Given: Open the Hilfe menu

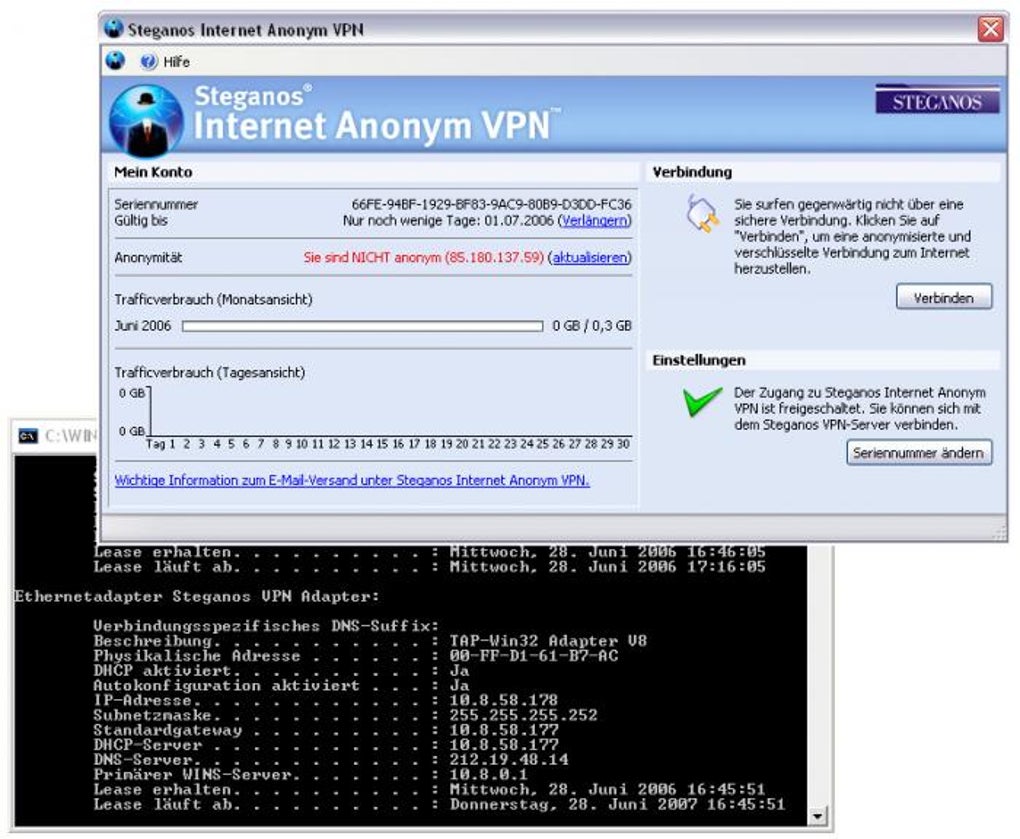Looking at the screenshot, I should [x=176, y=62].
